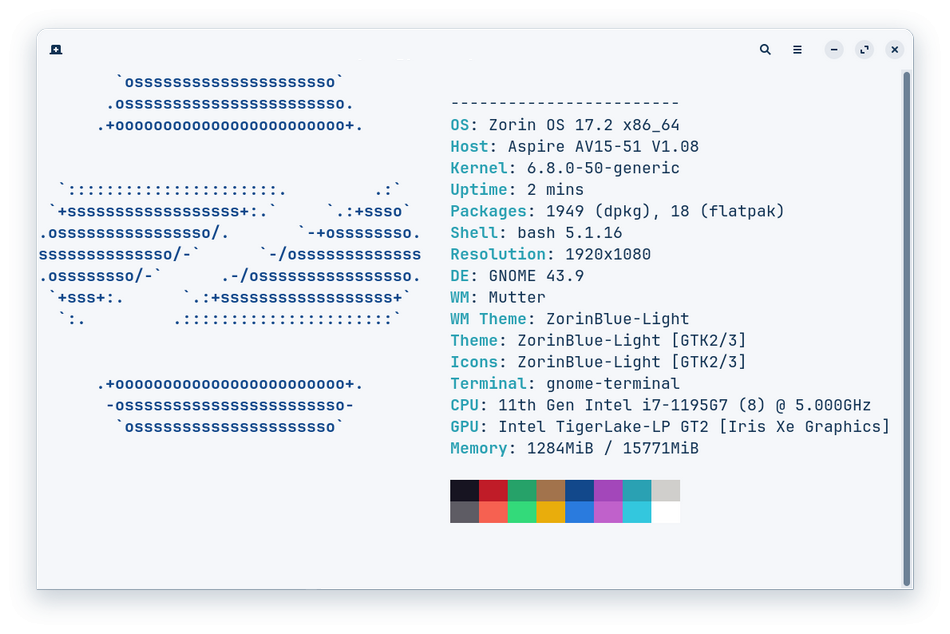Click the "CPU" label in system info
Image resolution: width=950 pixels, height=634 pixels.
pos(464,405)
